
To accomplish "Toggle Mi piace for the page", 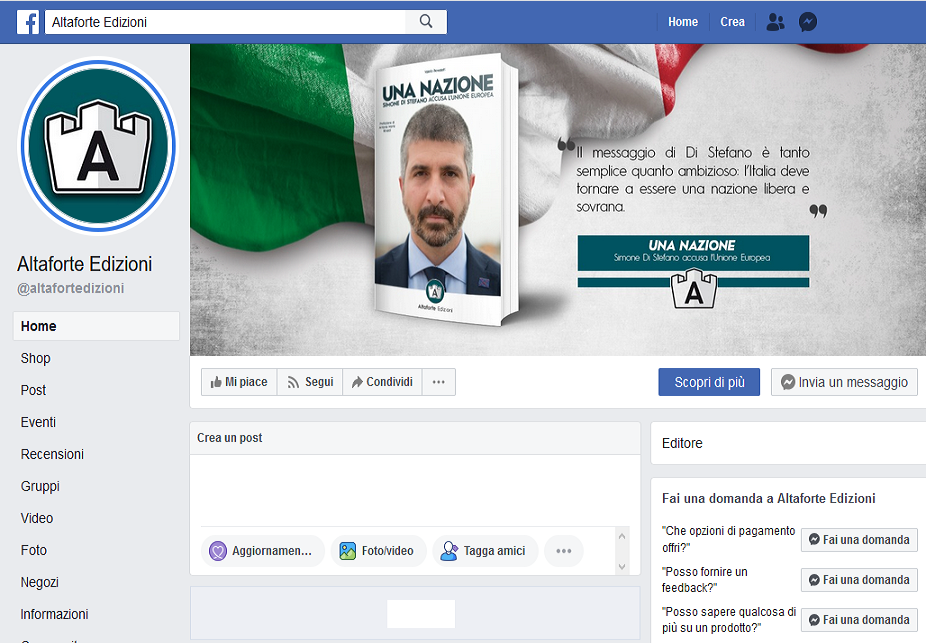I will pos(238,381).
